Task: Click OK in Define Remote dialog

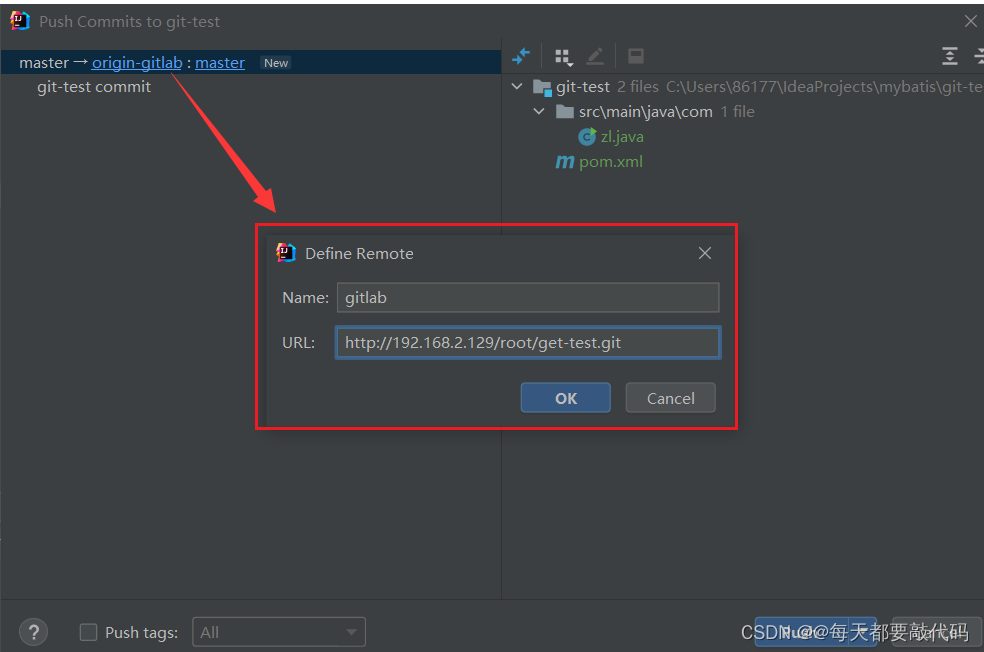Action: (x=565, y=398)
